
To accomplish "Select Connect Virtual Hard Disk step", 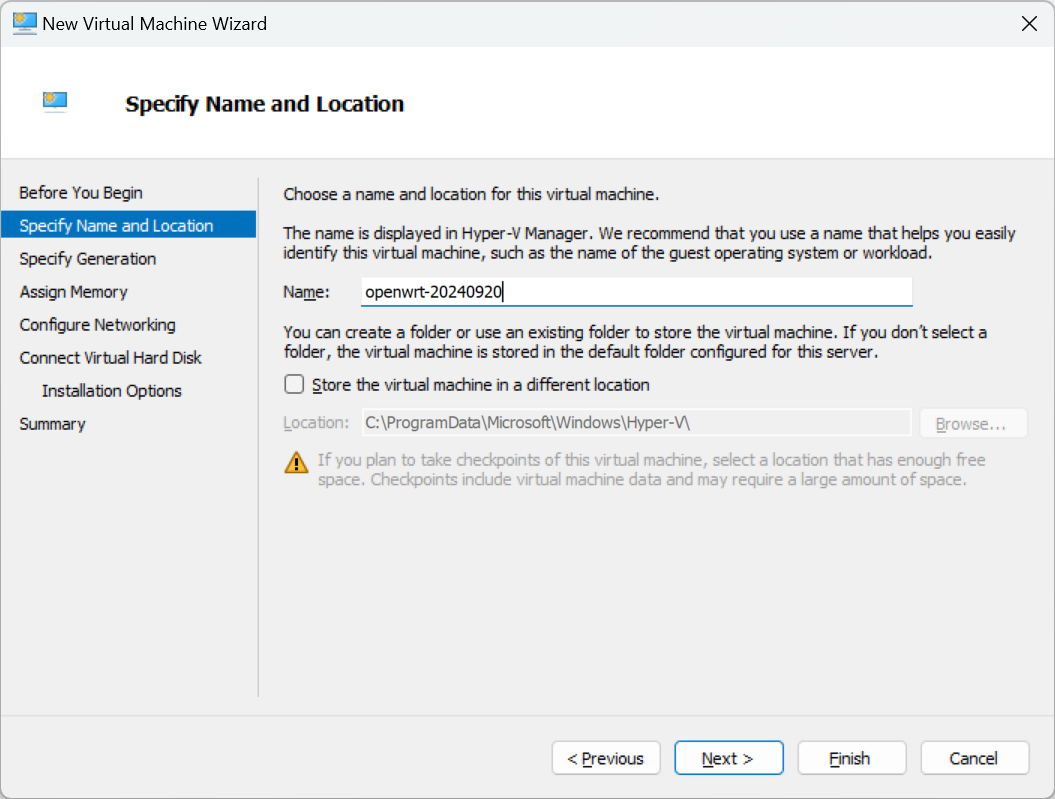I will pos(110,357).
